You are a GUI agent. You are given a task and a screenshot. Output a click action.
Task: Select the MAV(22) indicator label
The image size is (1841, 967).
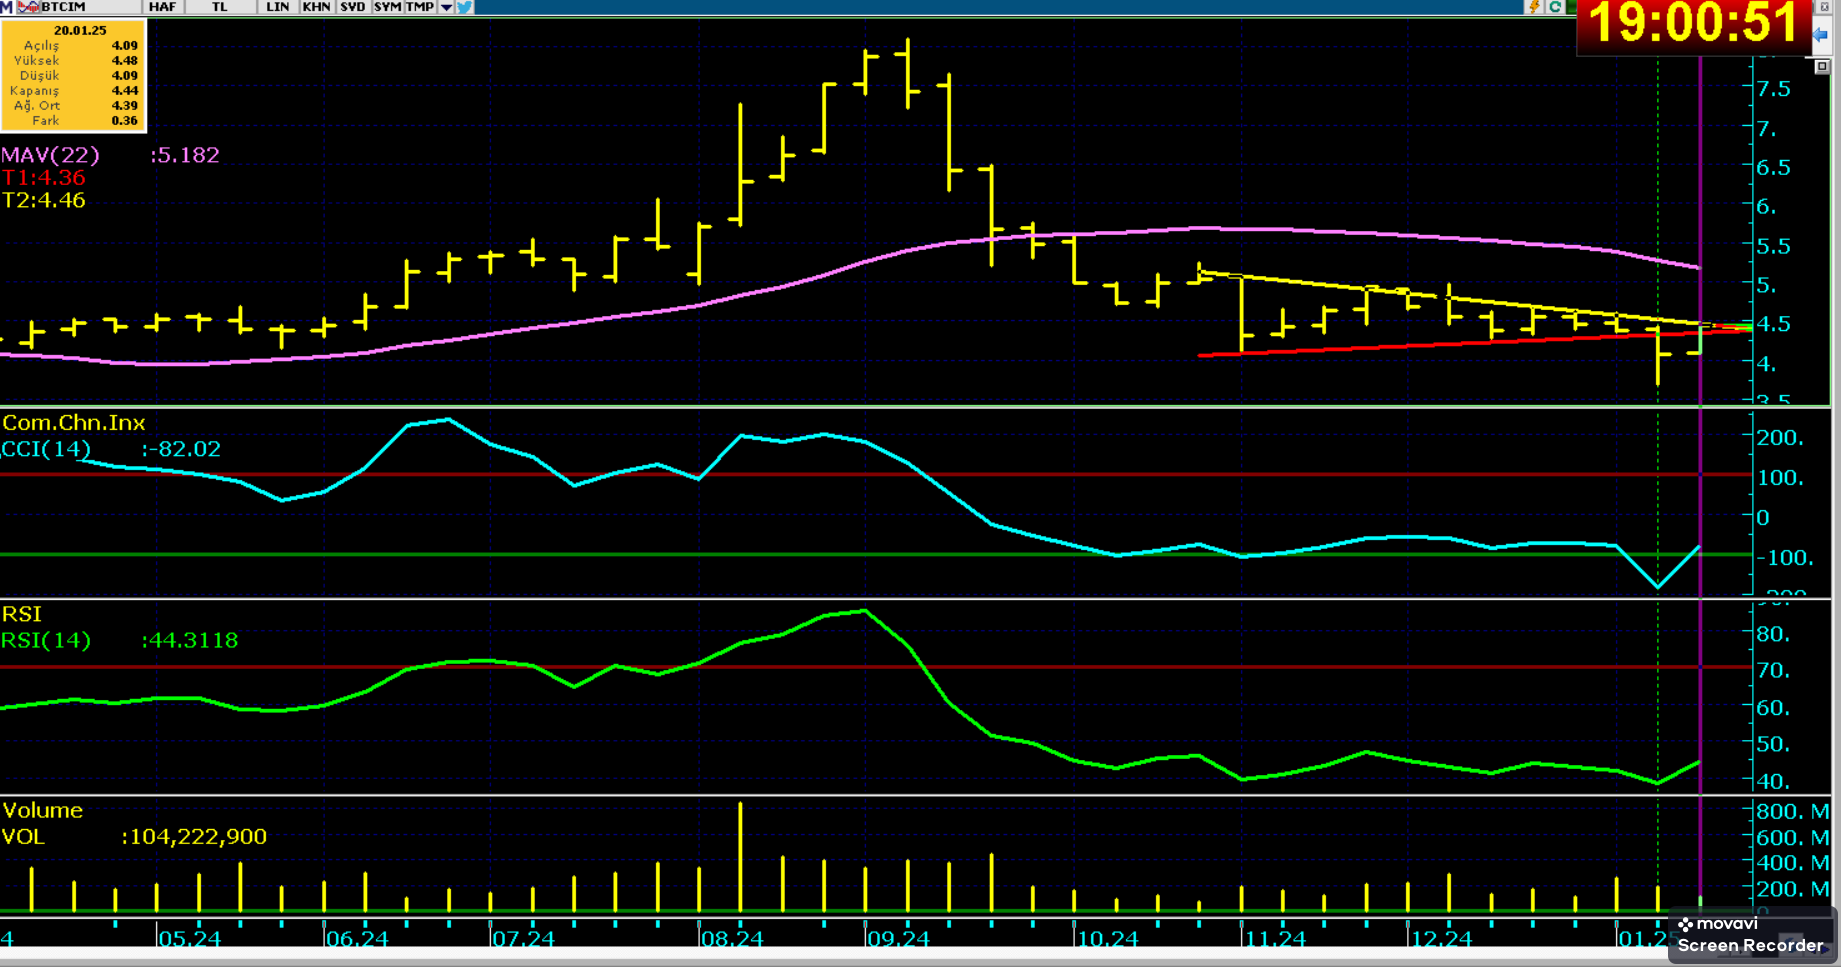50,155
